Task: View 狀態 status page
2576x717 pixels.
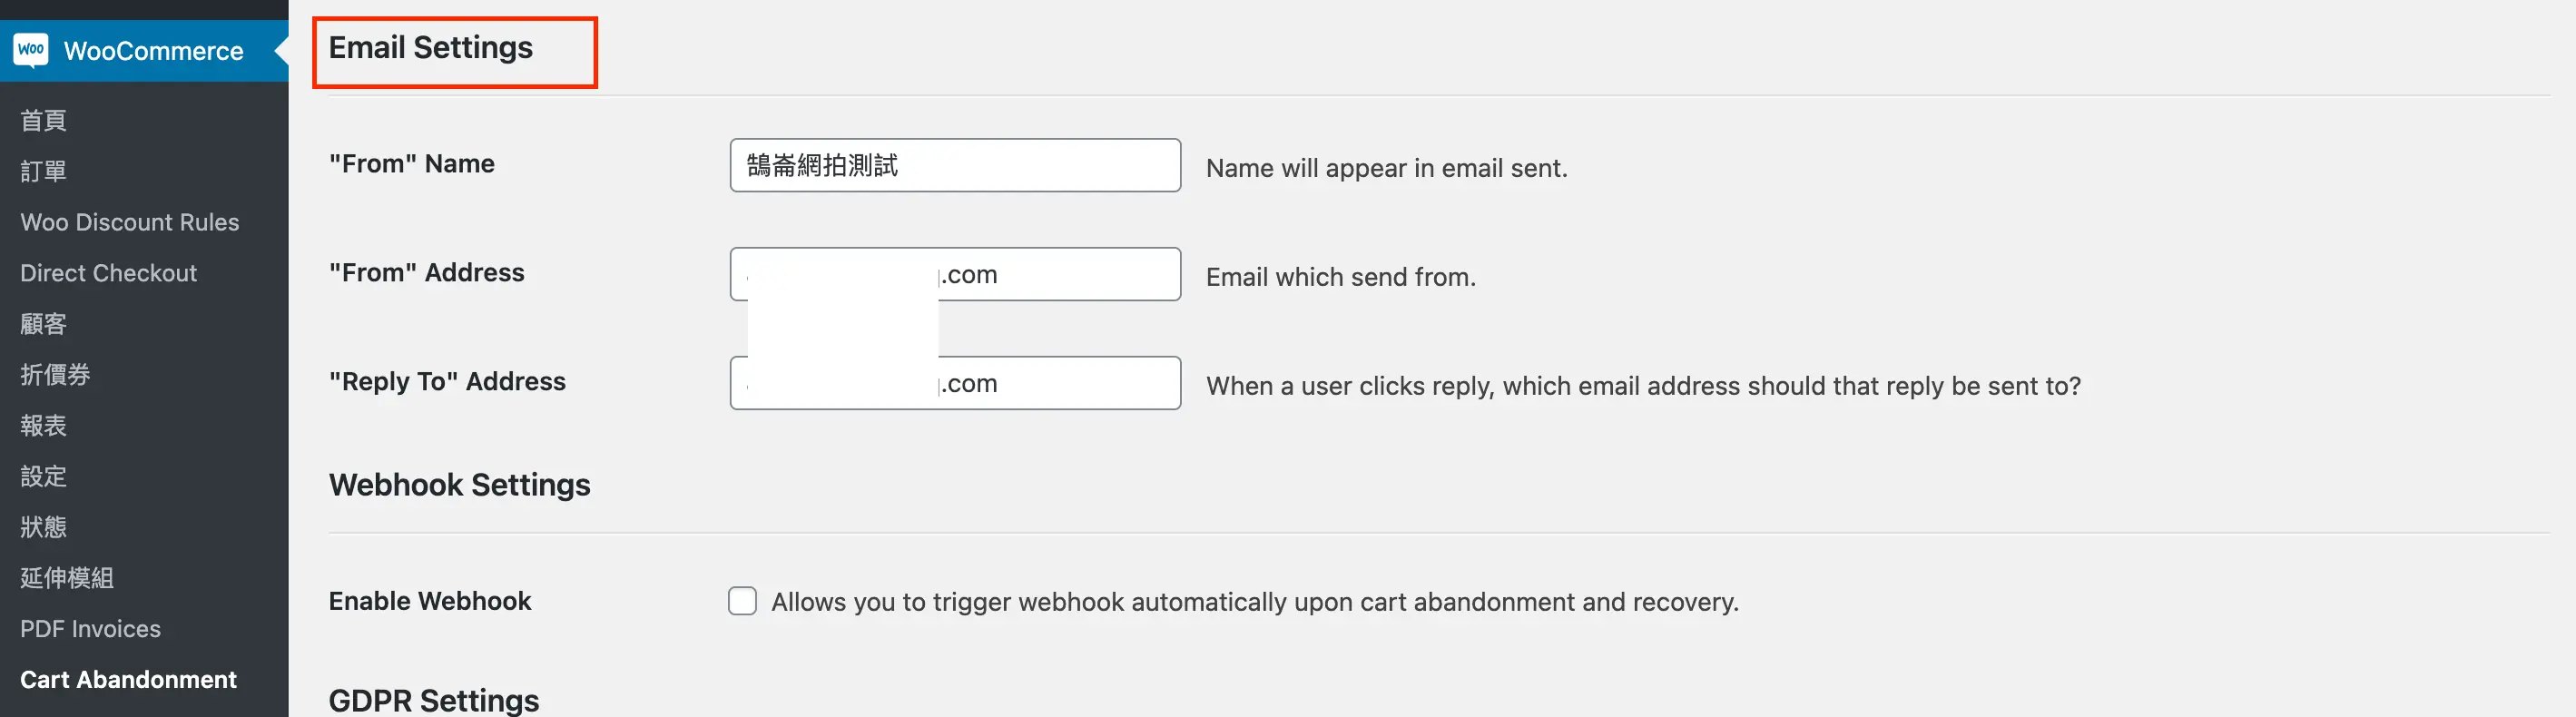Action: 43,527
